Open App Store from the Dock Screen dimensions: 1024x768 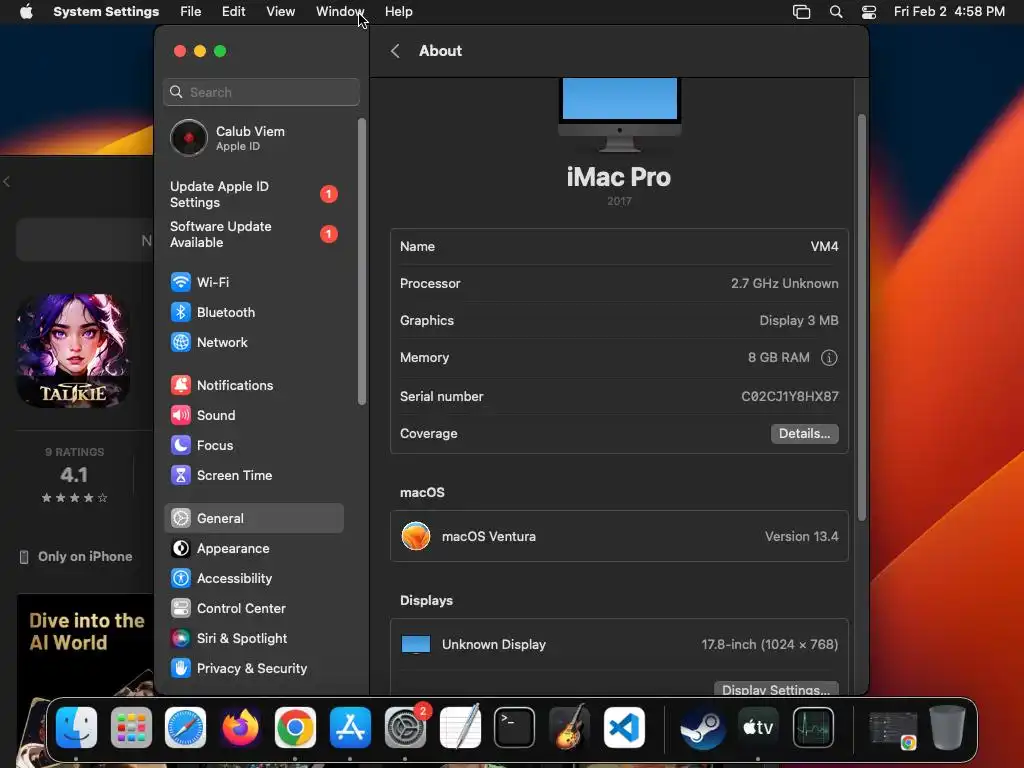coord(350,728)
